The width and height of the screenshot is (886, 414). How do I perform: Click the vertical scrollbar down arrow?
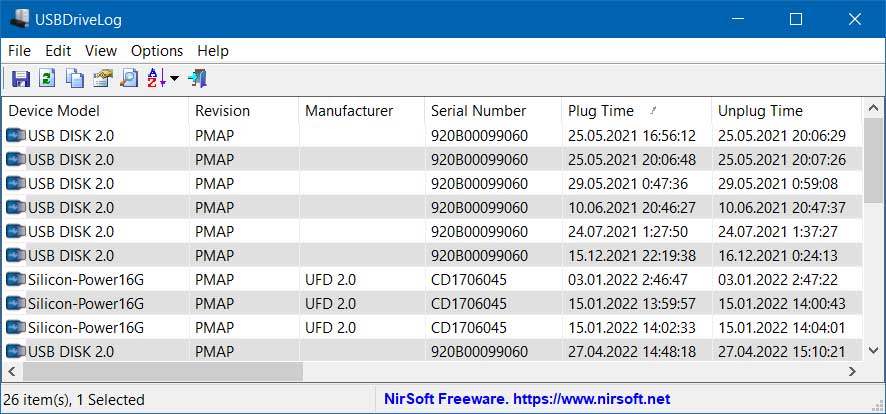tap(874, 351)
